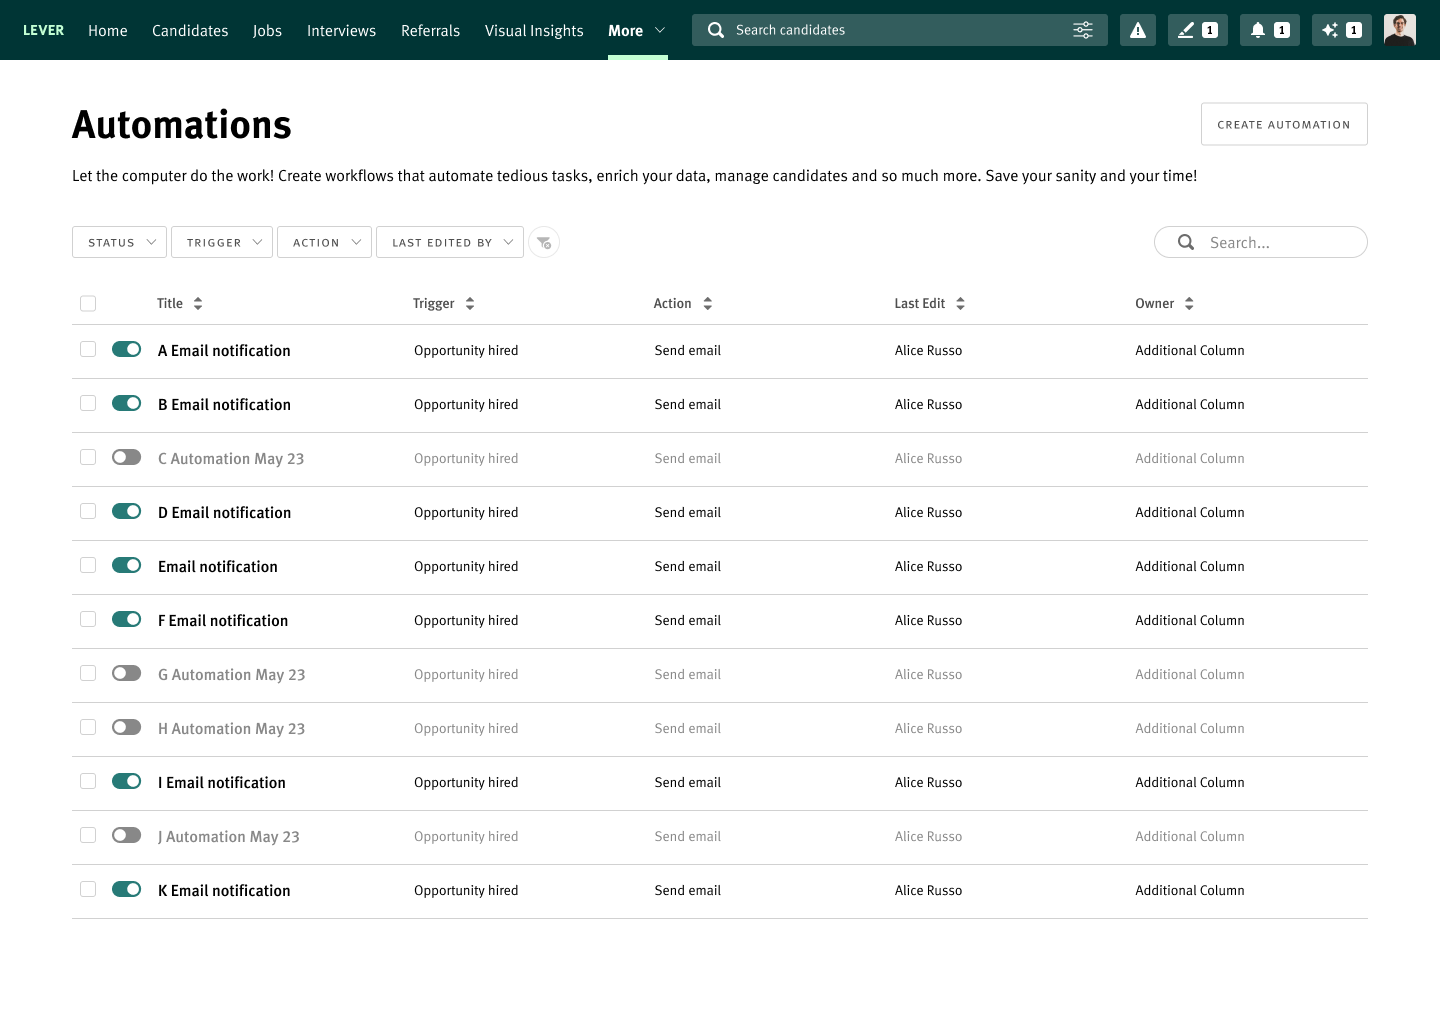Open the A Email notification automation

tap(224, 351)
